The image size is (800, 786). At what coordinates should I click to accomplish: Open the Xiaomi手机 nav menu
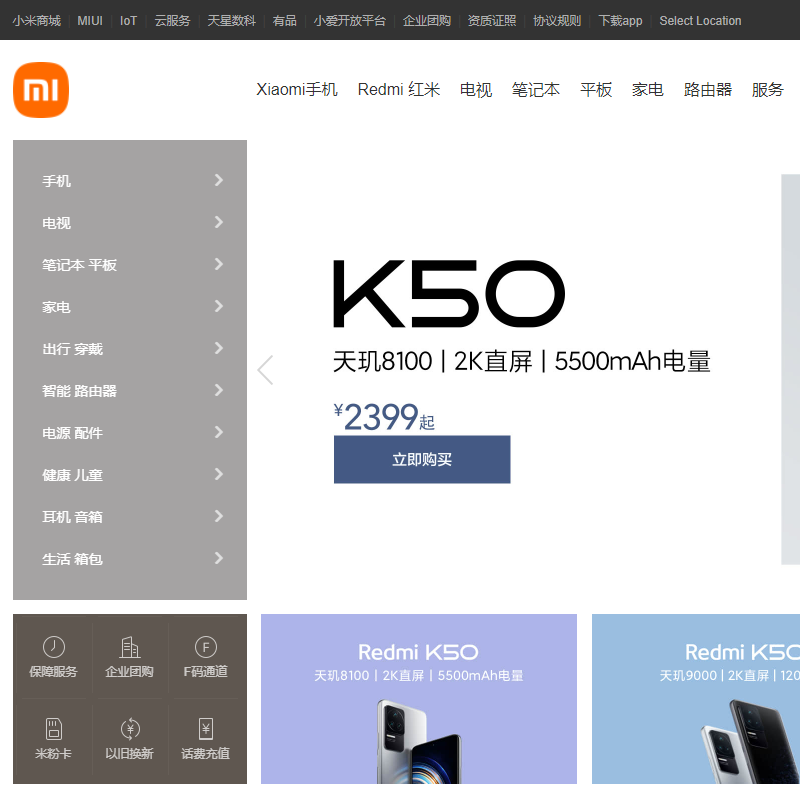pos(297,90)
